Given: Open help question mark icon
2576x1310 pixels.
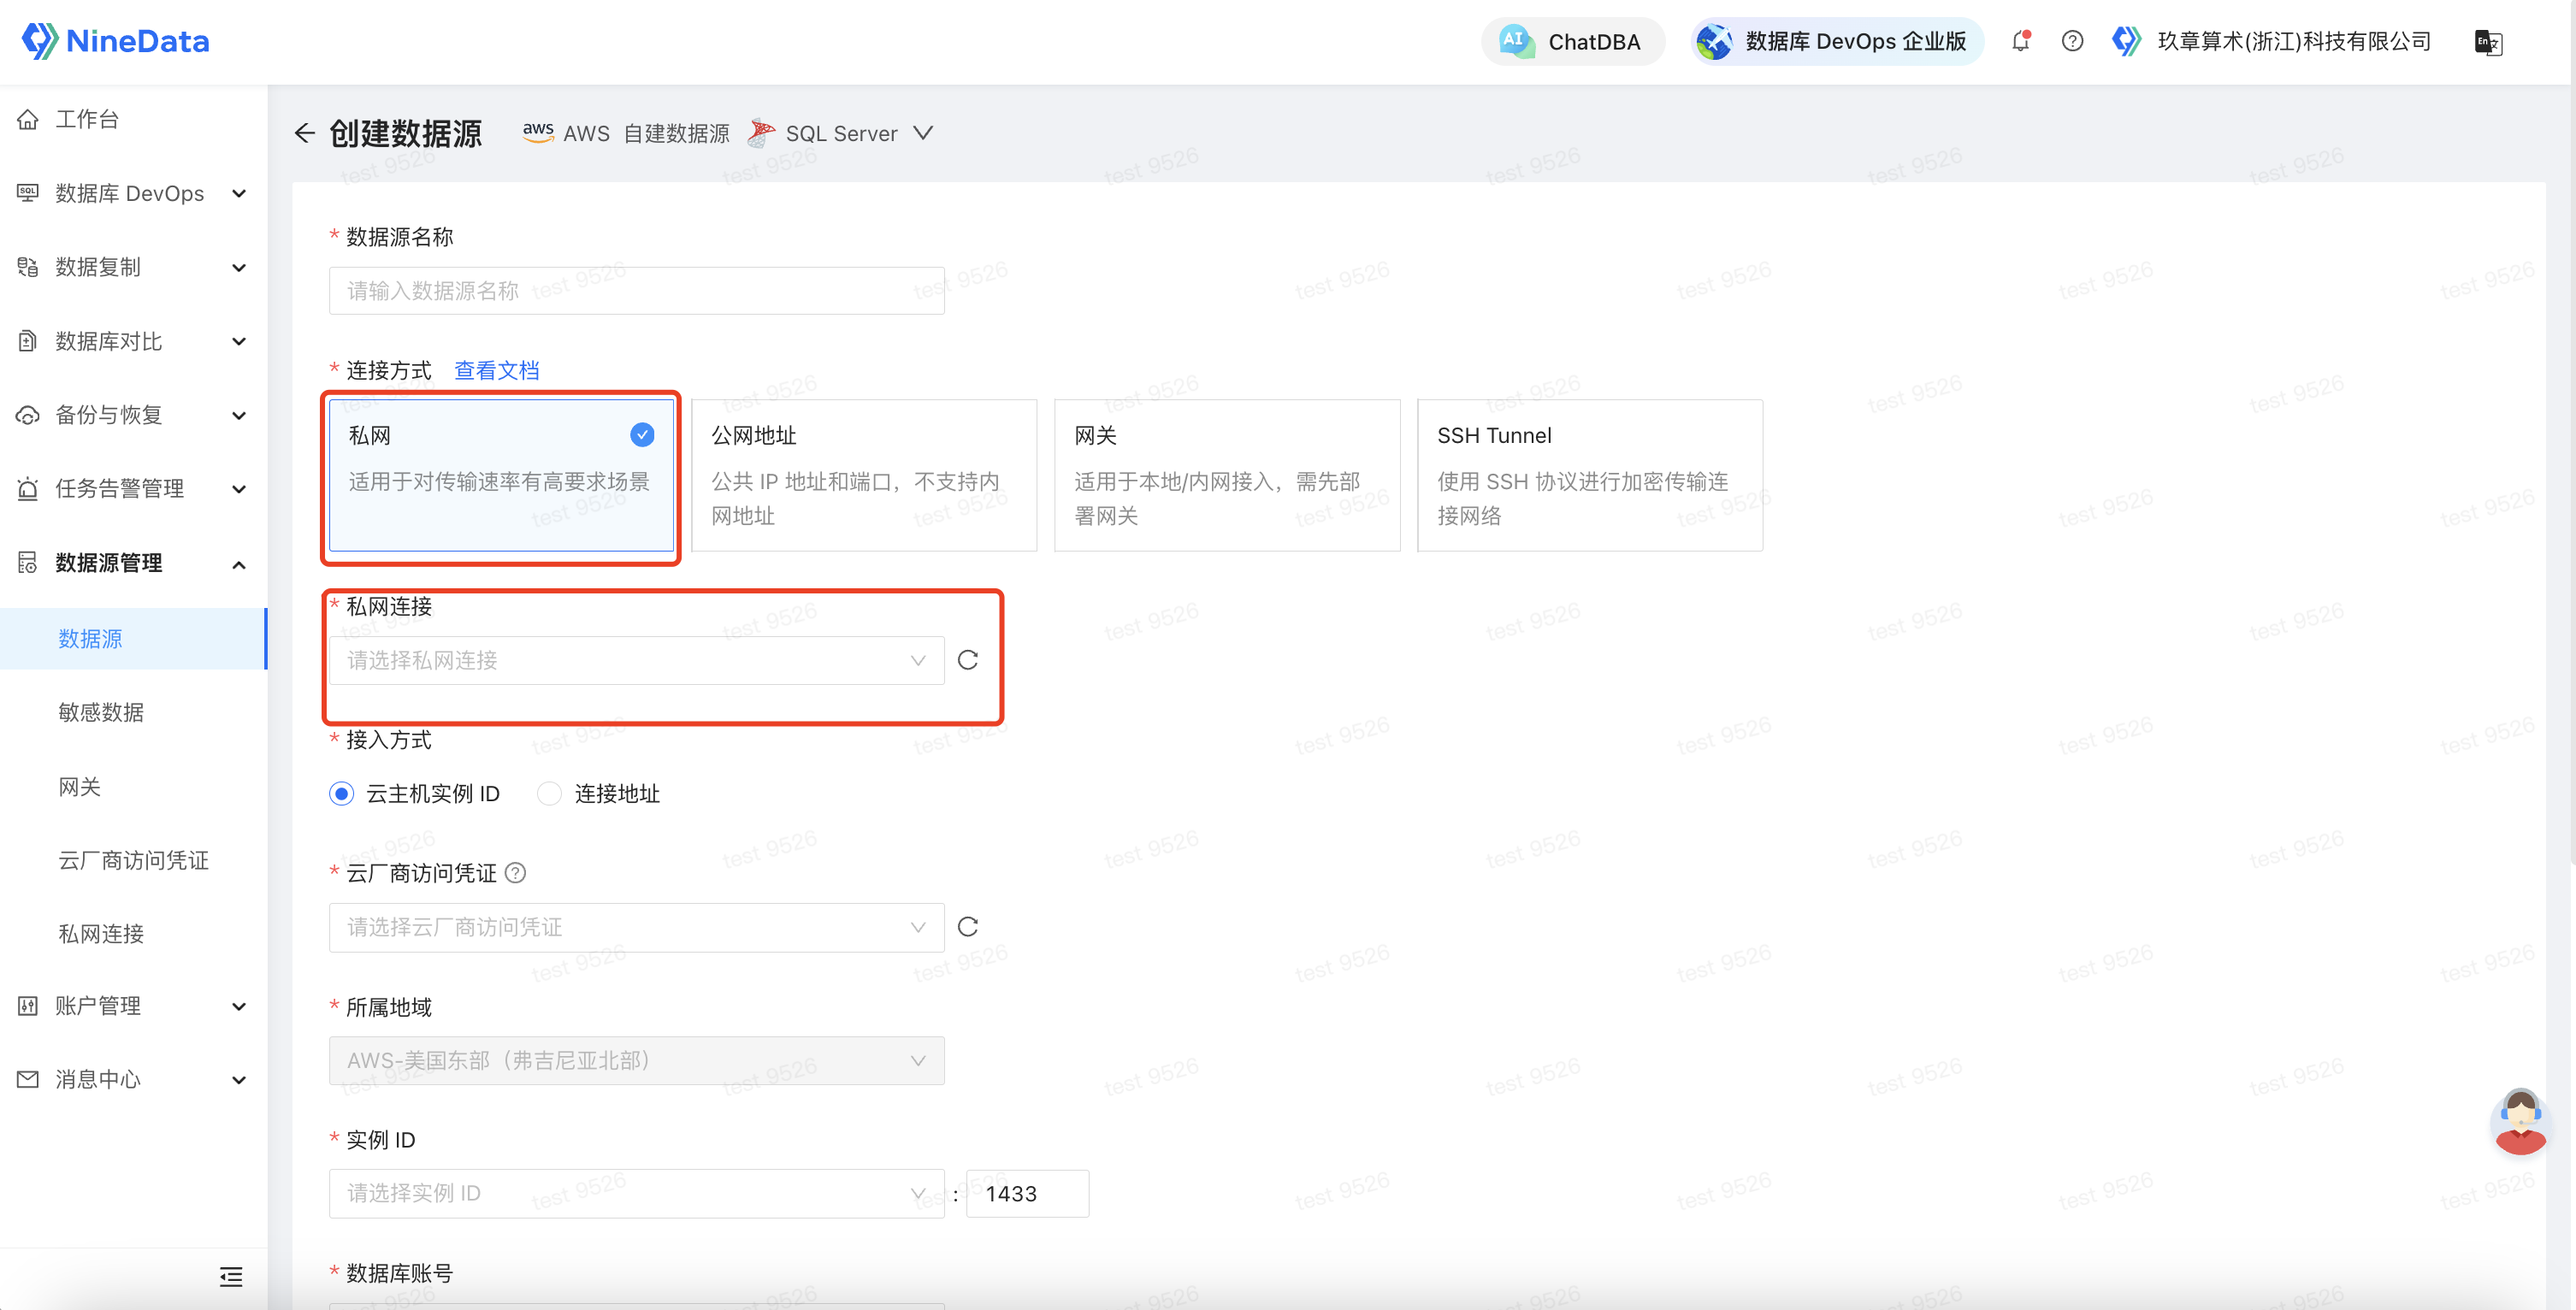Looking at the screenshot, I should 2072,41.
